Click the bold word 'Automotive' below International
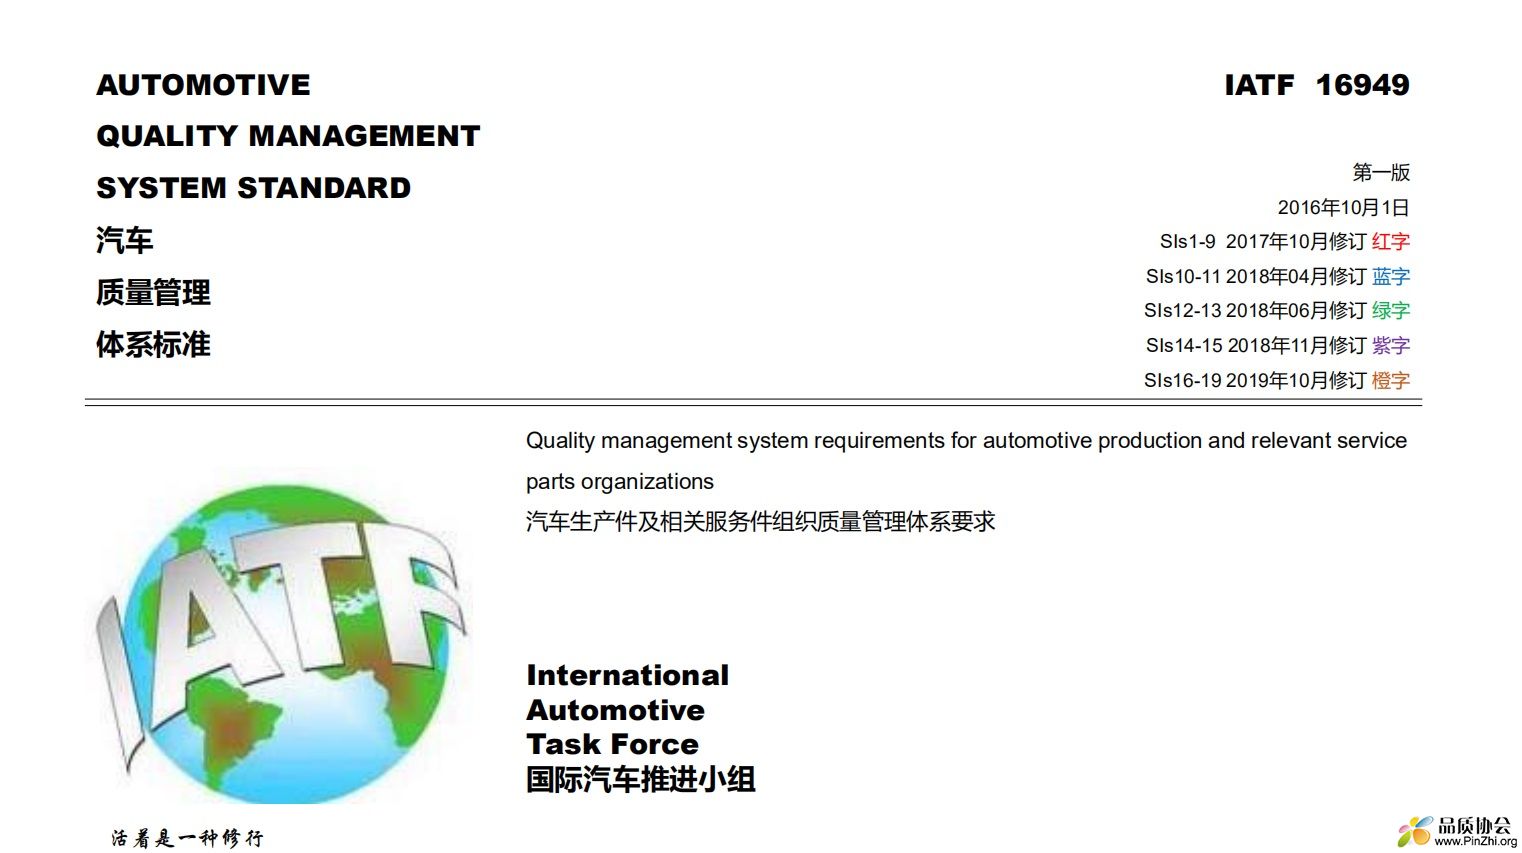This screenshot has height=853, width=1522. 616,710
